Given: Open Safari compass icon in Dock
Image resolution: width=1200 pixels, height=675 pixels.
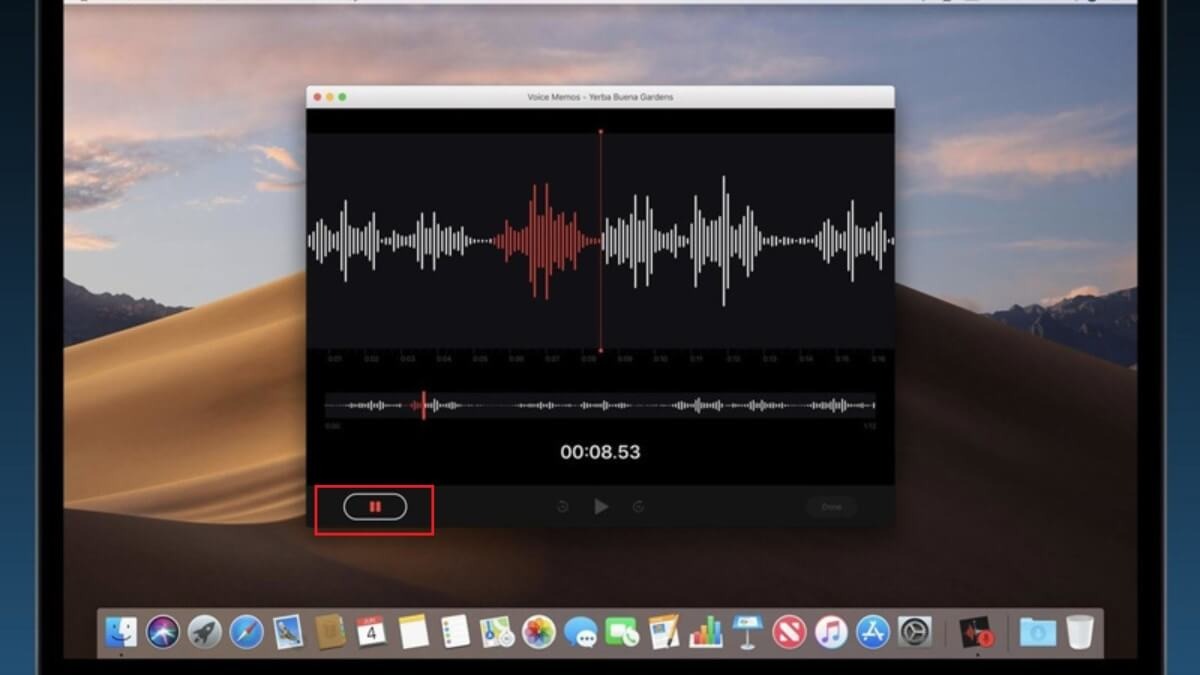Looking at the screenshot, I should tap(246, 631).
